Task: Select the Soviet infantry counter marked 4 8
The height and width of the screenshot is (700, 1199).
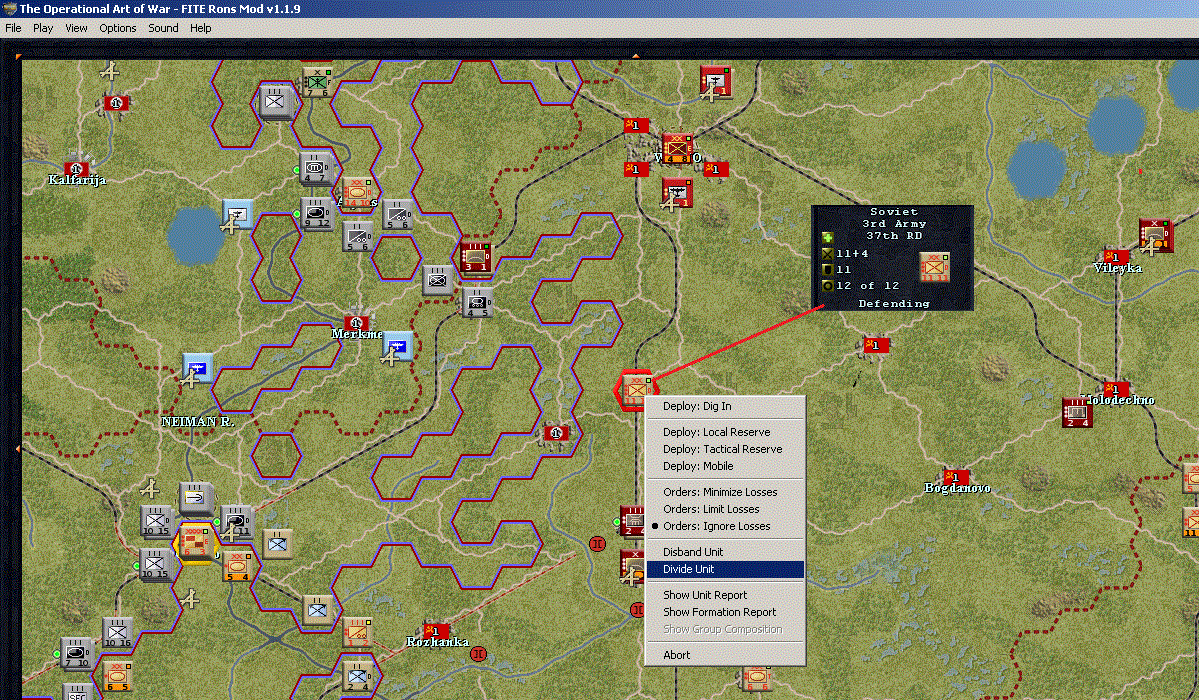Action: 677,148
